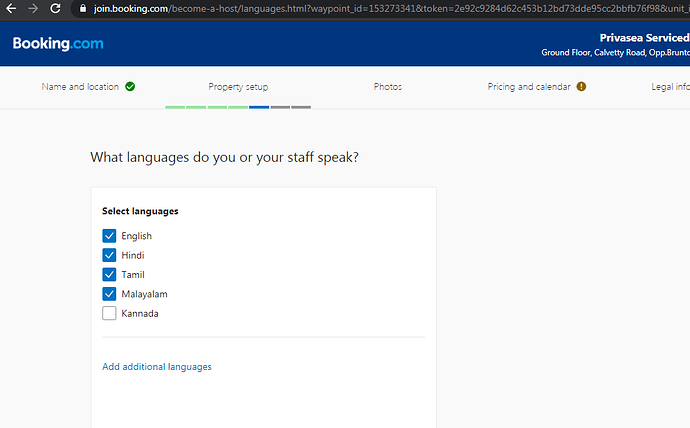The width and height of the screenshot is (690, 428).
Task: Go to Pricing and calendar step
Action: tap(529, 87)
